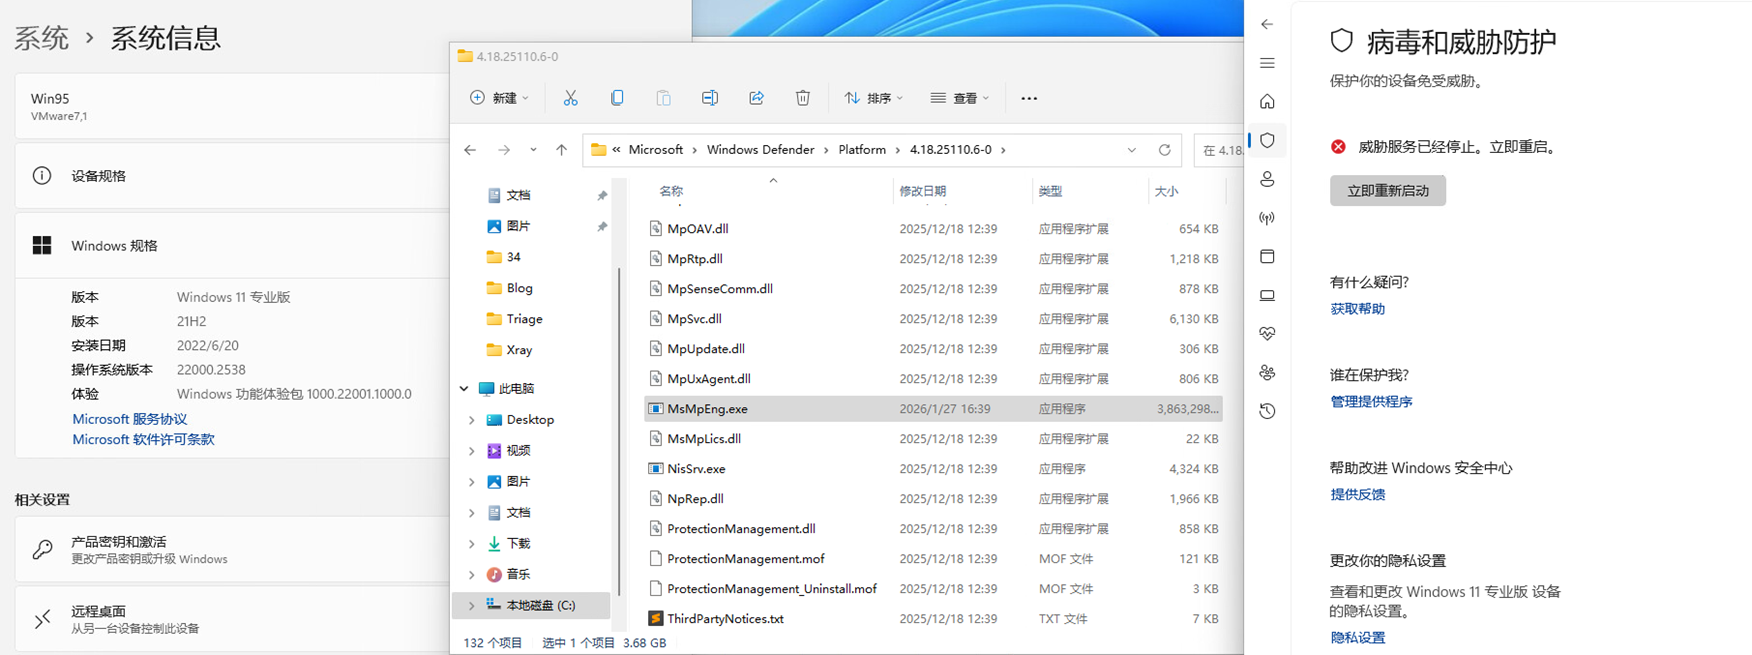This screenshot has height=655, width=1752.
Task: Click the back arrow in Windows Security
Action: pos(1267,24)
